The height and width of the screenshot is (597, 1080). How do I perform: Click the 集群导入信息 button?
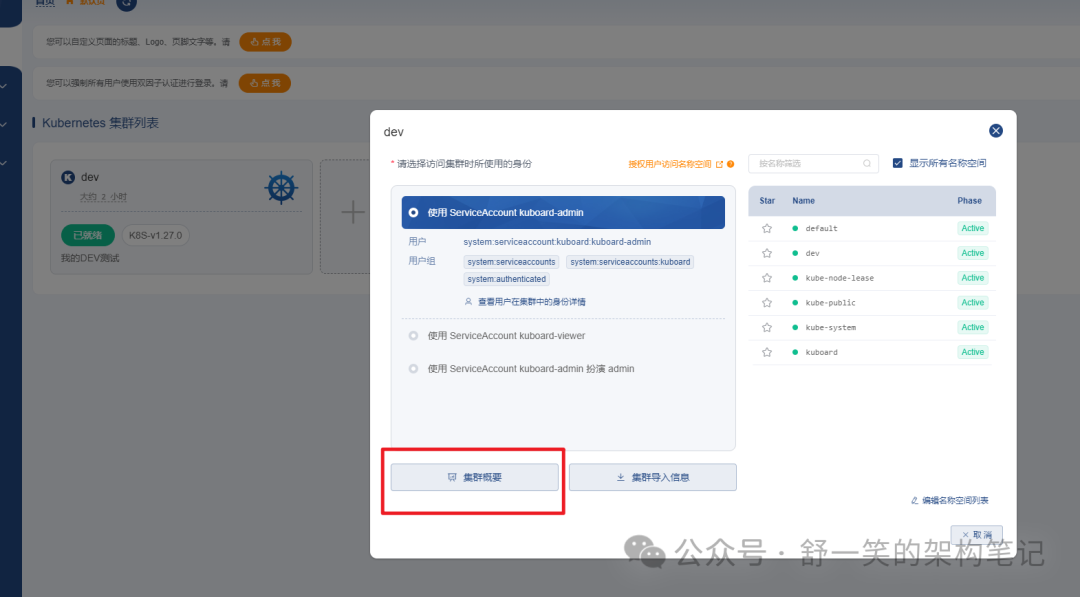click(652, 477)
